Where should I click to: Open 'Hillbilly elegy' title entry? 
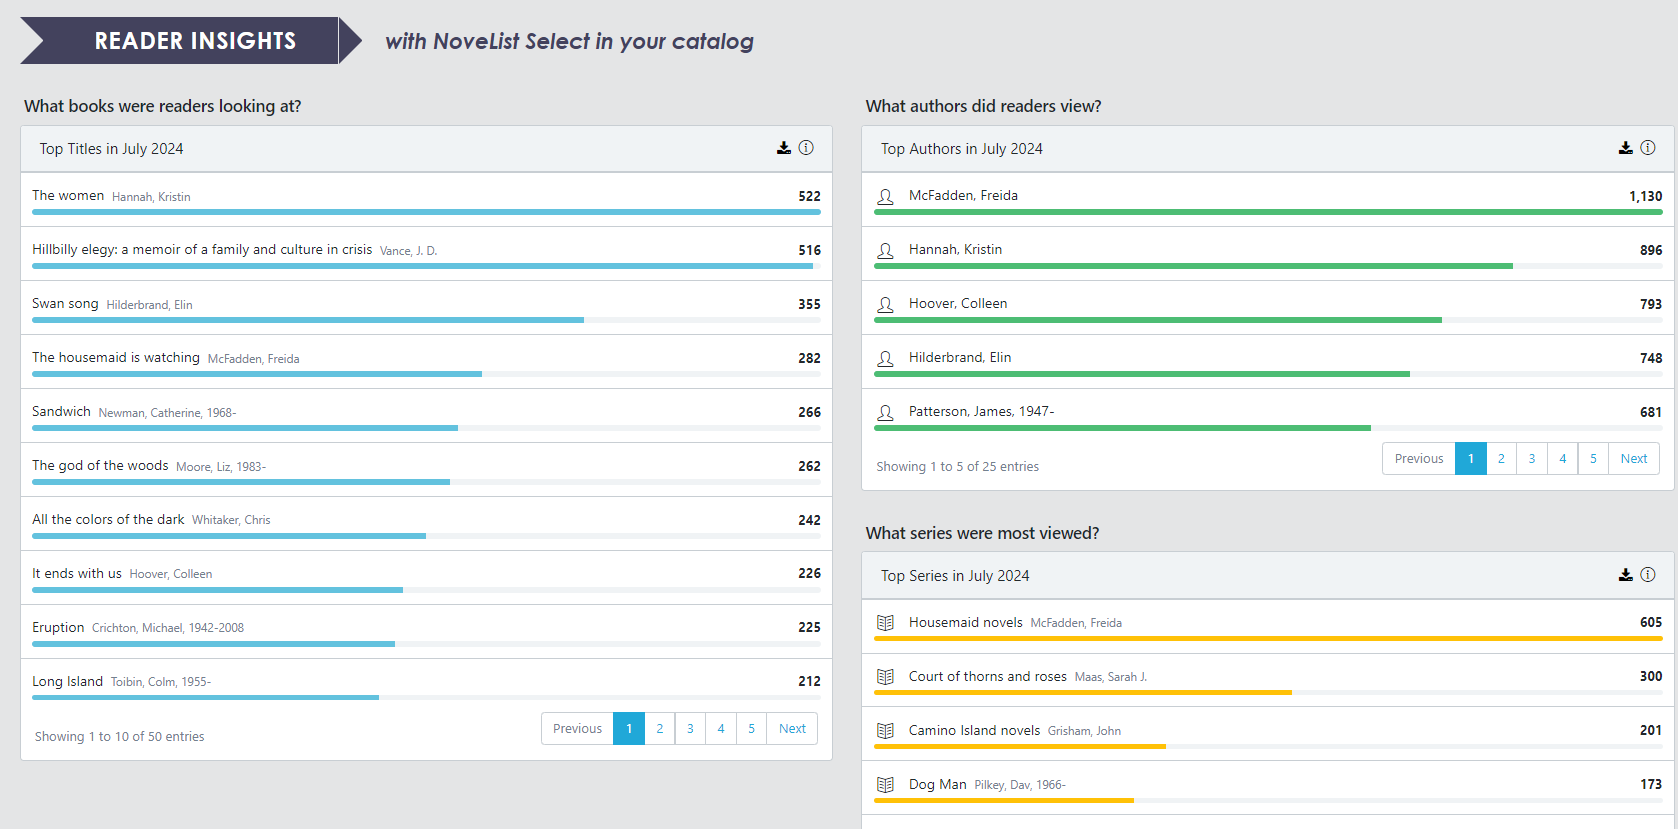point(201,250)
